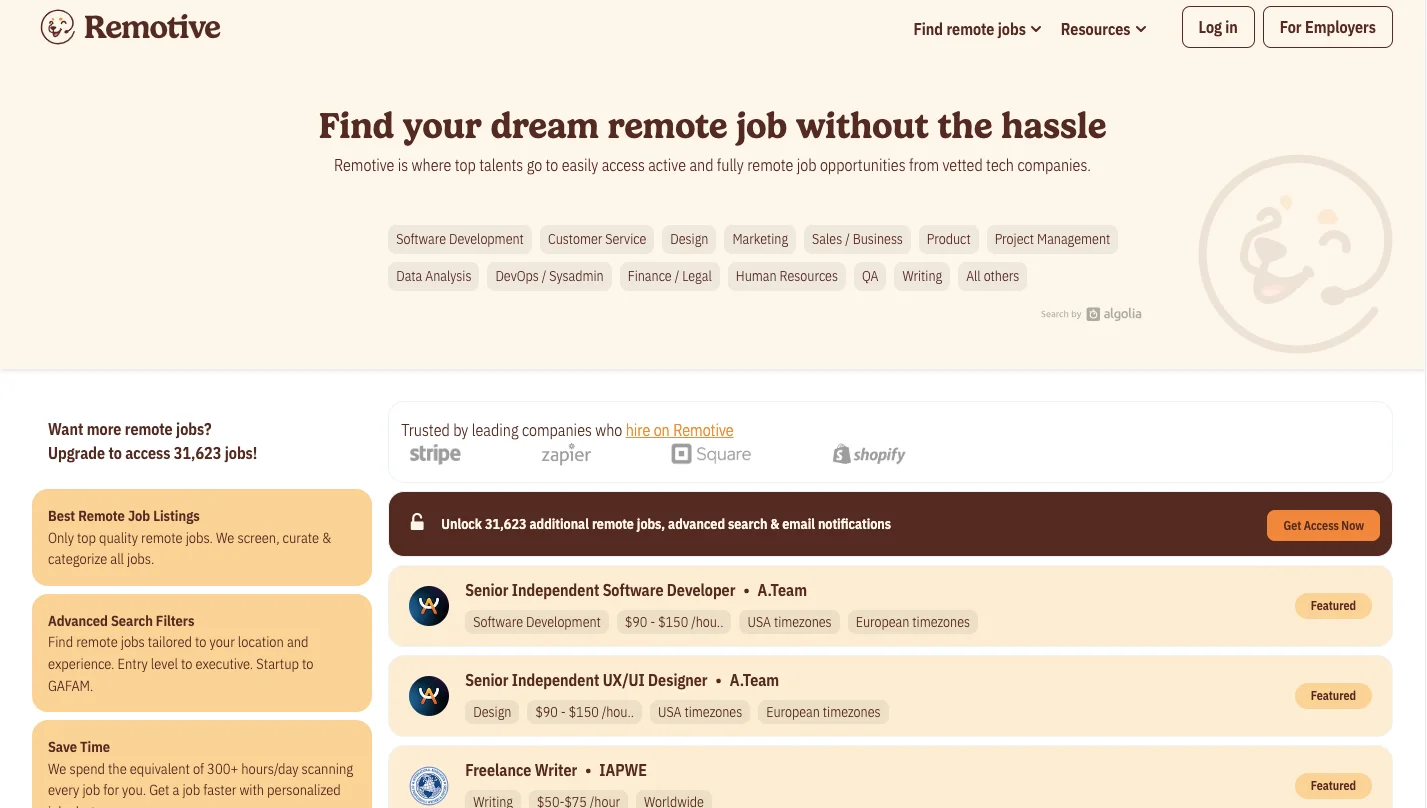The image size is (1427, 808).
Task: Select USA timezones tag on Software Developer job
Action: pos(789,622)
